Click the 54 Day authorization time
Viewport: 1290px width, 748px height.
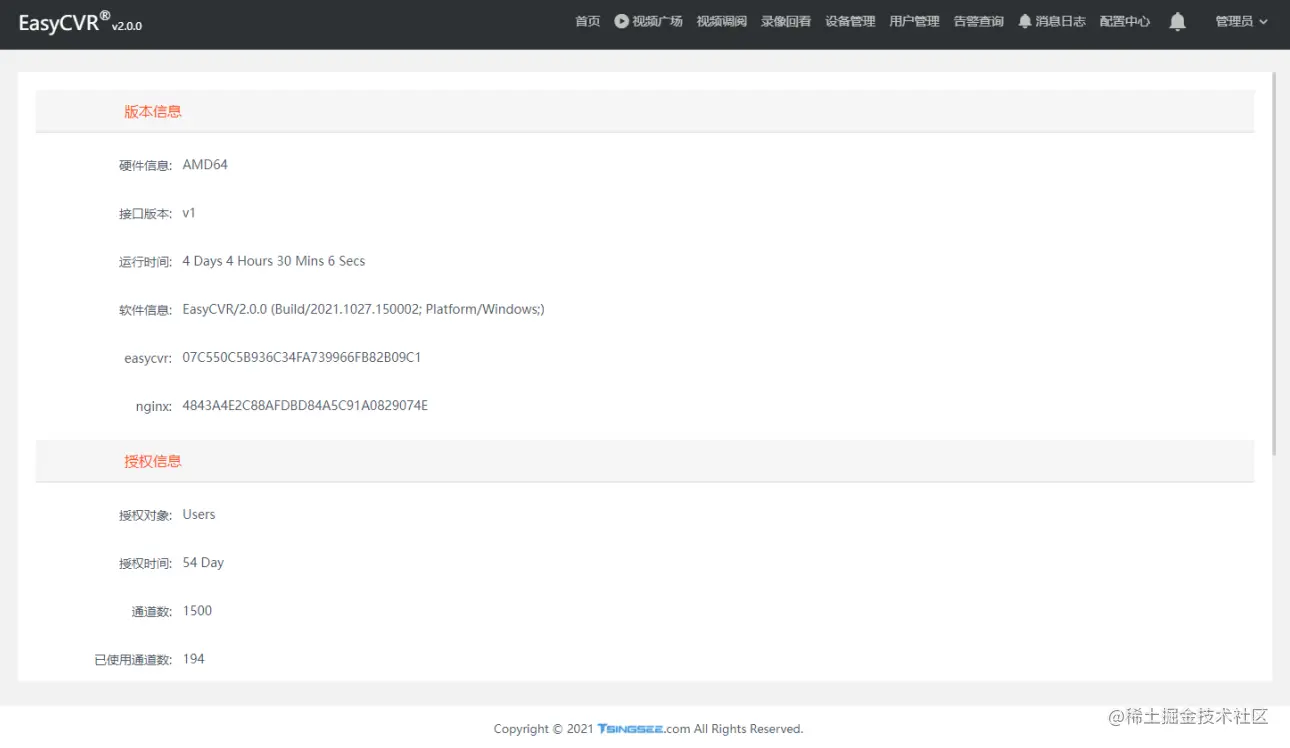coord(203,563)
